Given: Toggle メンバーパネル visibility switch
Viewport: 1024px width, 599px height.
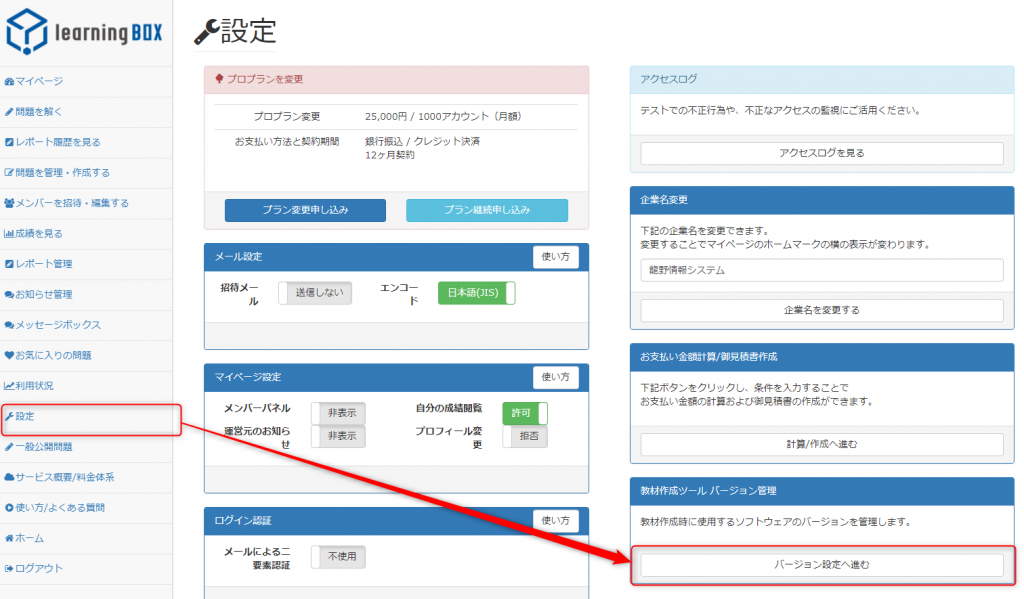Looking at the screenshot, I should pyautogui.click(x=338, y=413).
